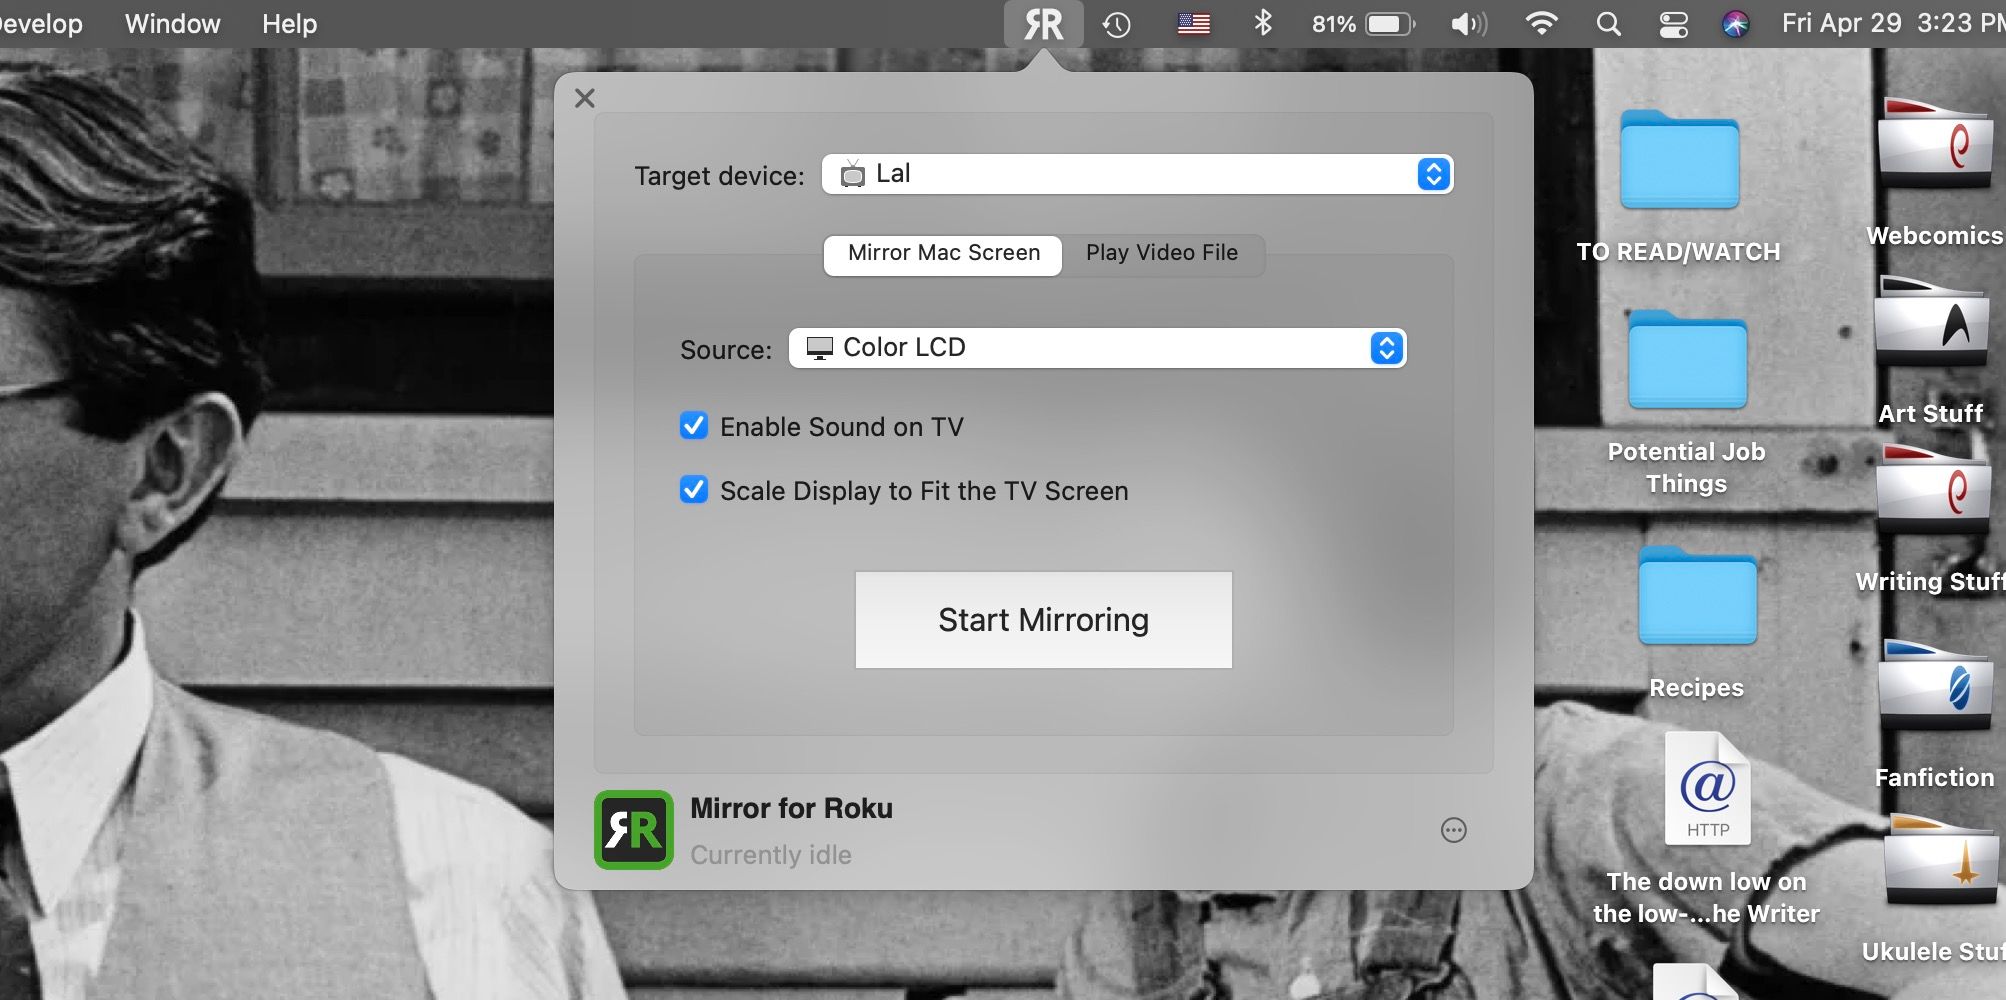Click the Mirror for Roku app logo
Viewport: 2006px width, 1000px height.
click(x=634, y=830)
